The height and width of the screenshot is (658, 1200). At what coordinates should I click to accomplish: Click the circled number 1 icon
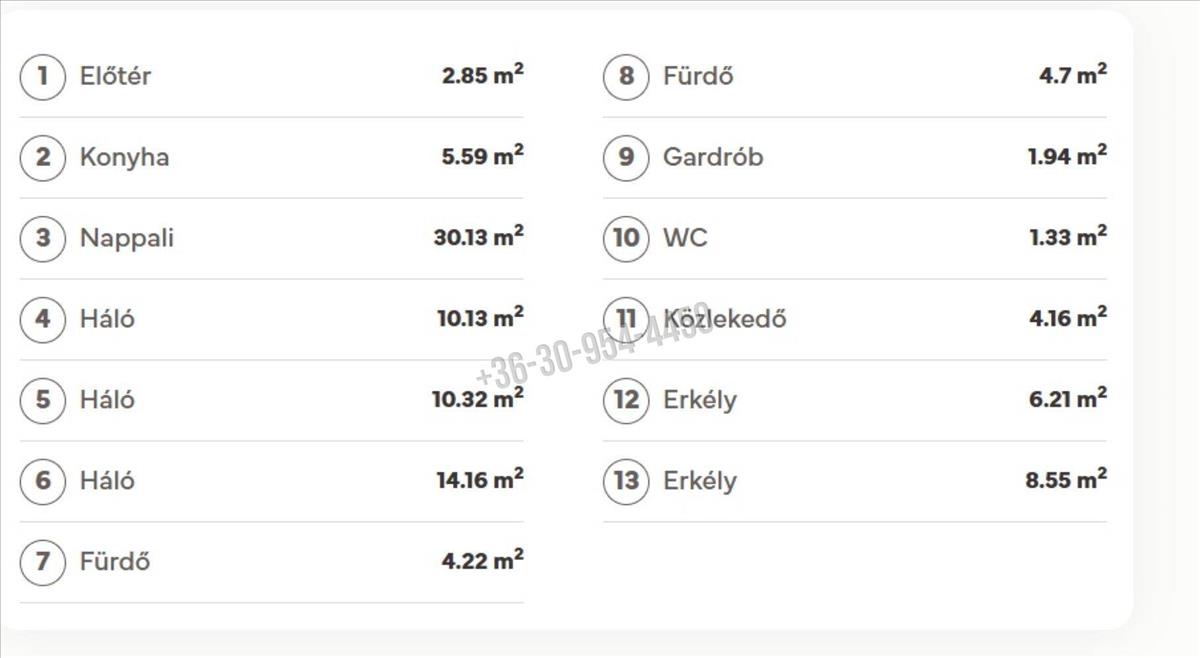pyautogui.click(x=42, y=76)
